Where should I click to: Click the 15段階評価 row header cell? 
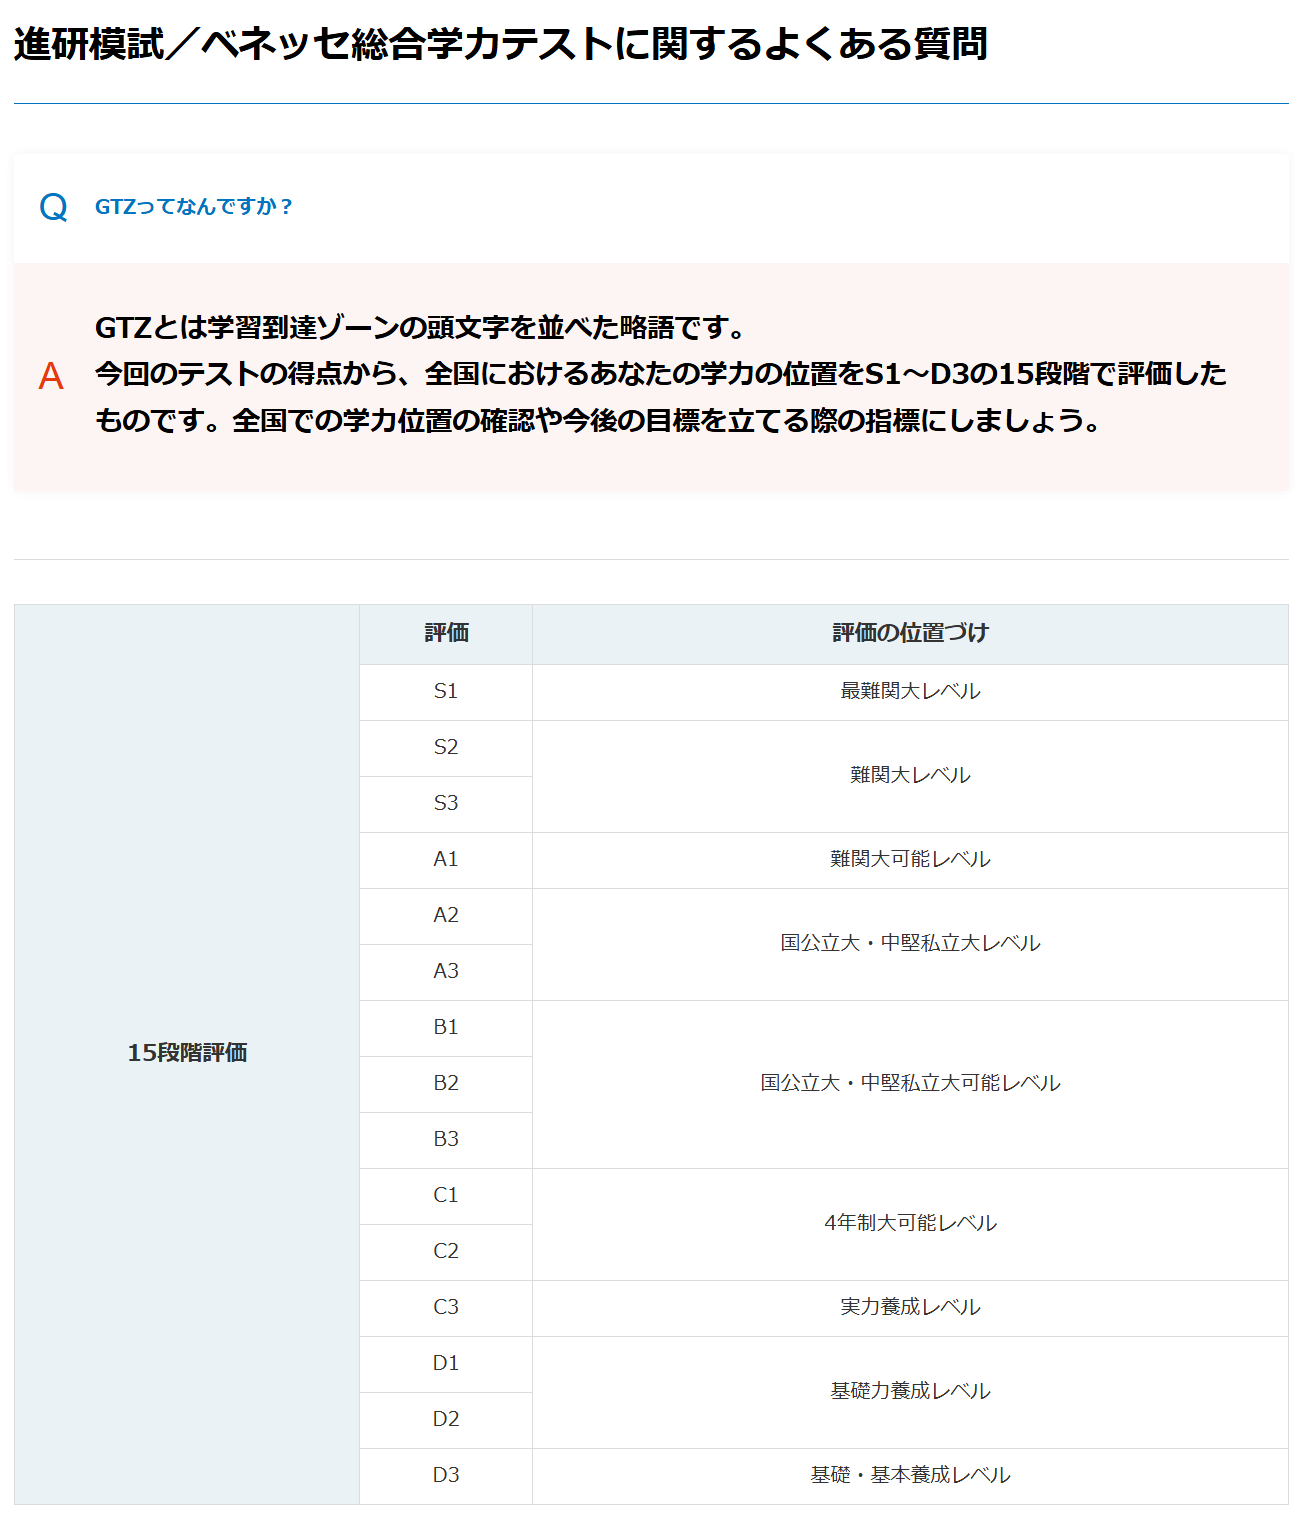click(187, 1053)
